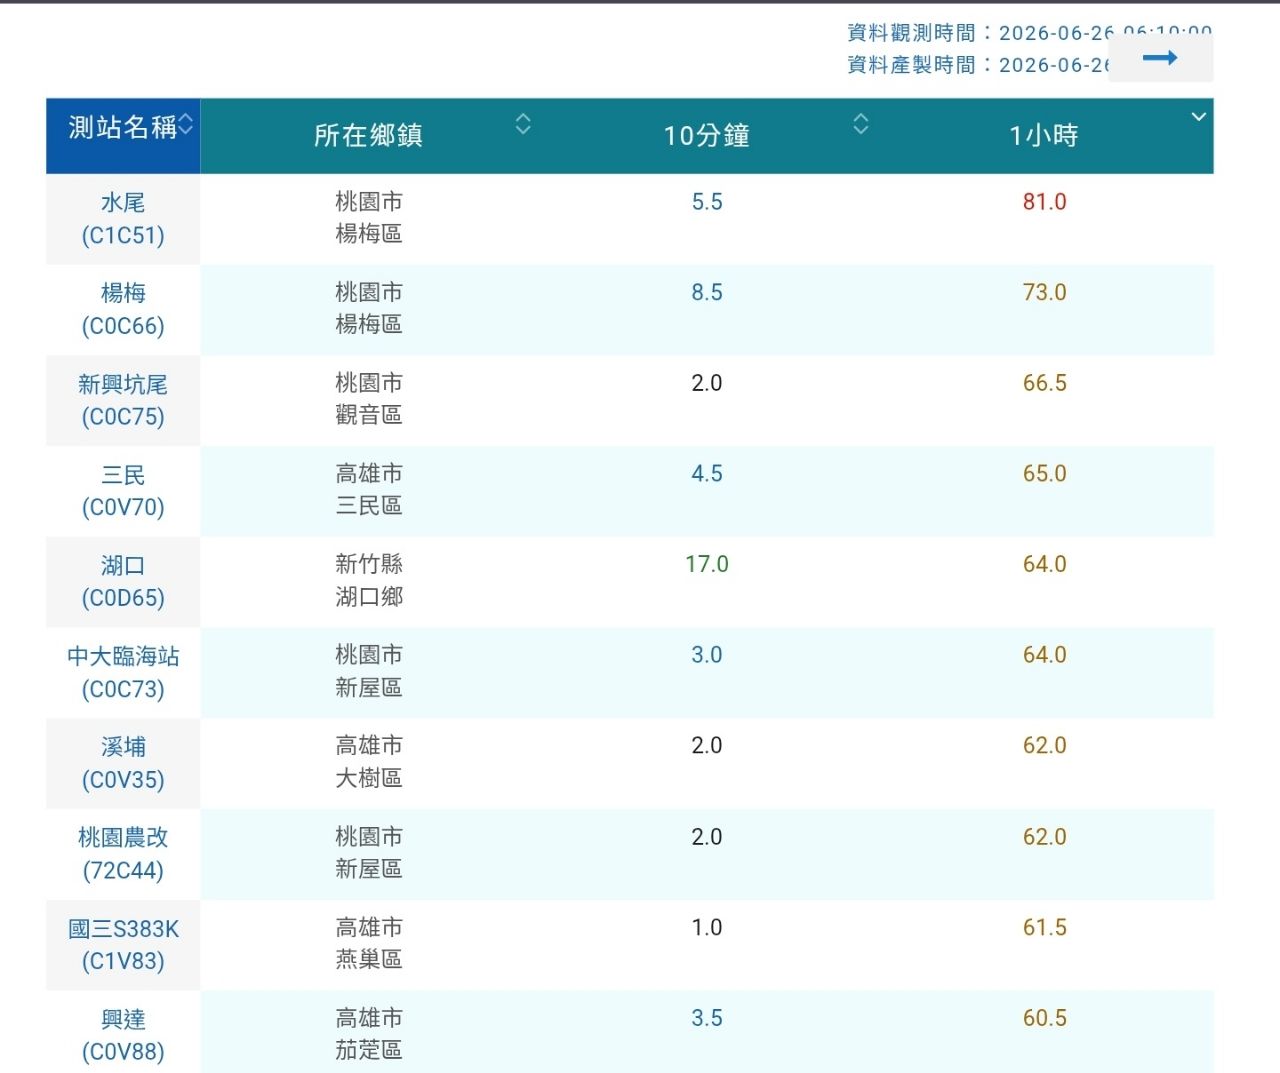The width and height of the screenshot is (1280, 1073).
Task: Click the 17.0 ten-minute rainfall value
Action: [707, 565]
